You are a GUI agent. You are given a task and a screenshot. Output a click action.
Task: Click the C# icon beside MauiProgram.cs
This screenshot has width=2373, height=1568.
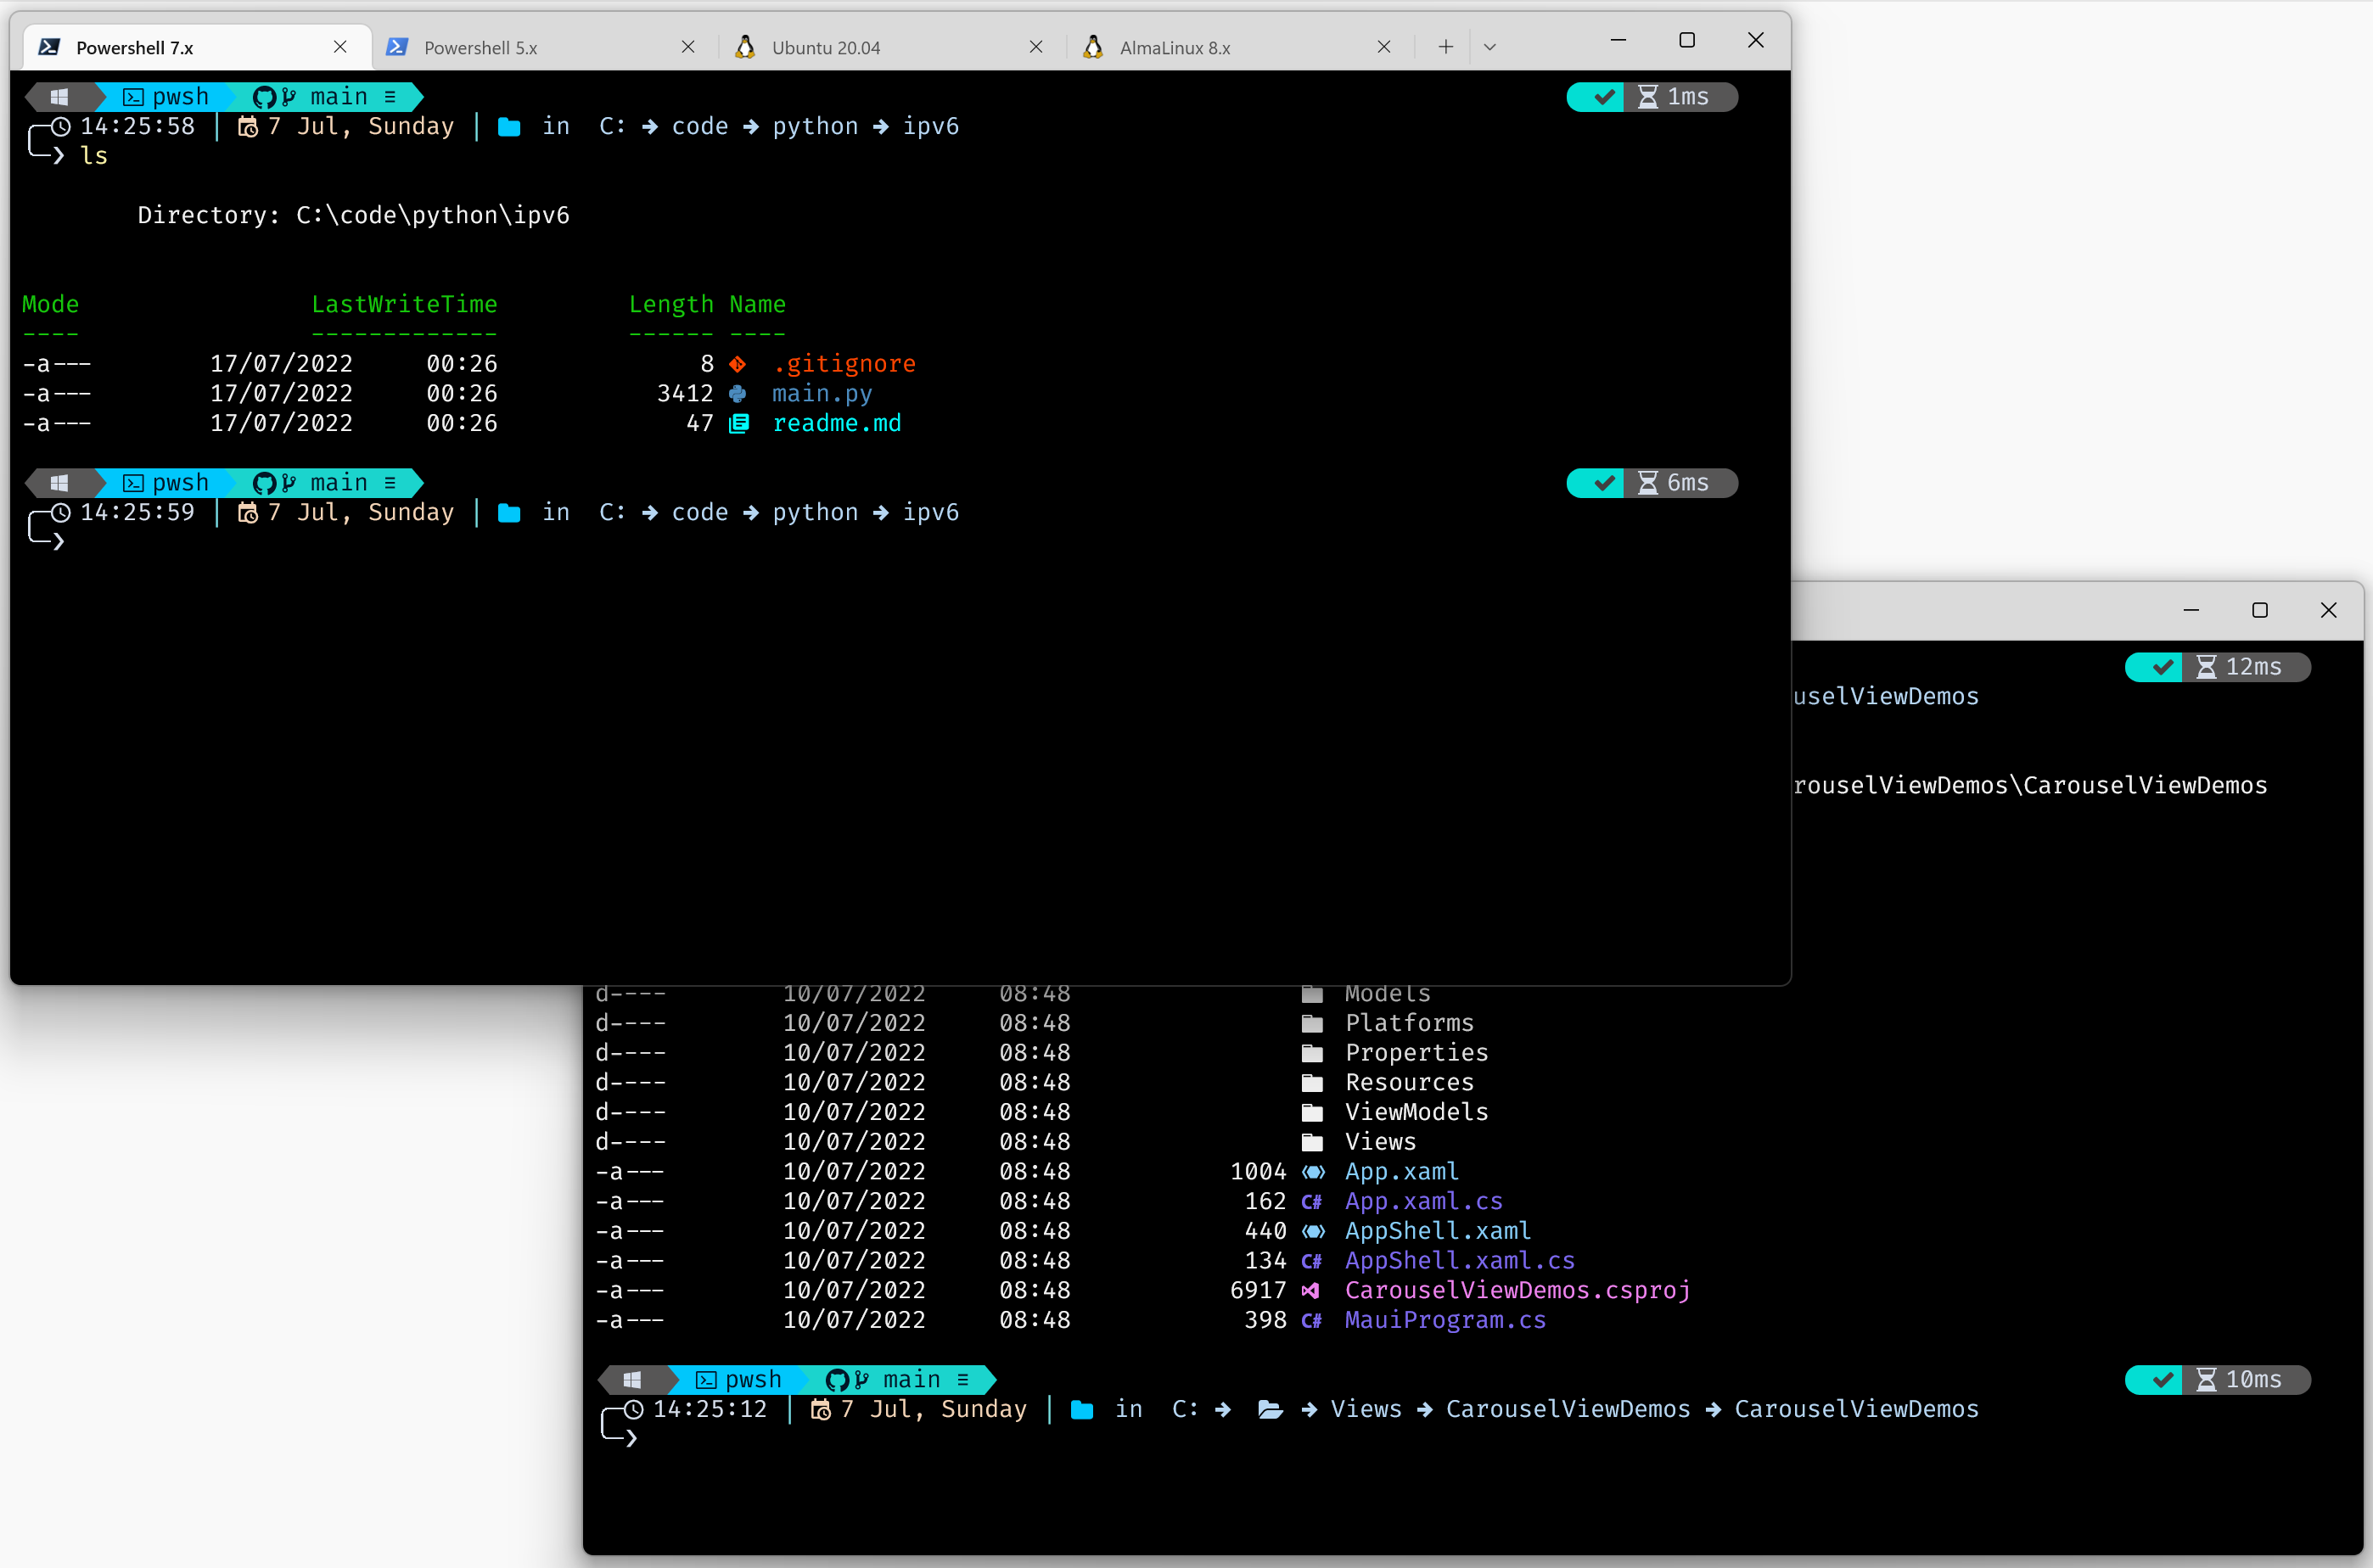point(1311,1320)
